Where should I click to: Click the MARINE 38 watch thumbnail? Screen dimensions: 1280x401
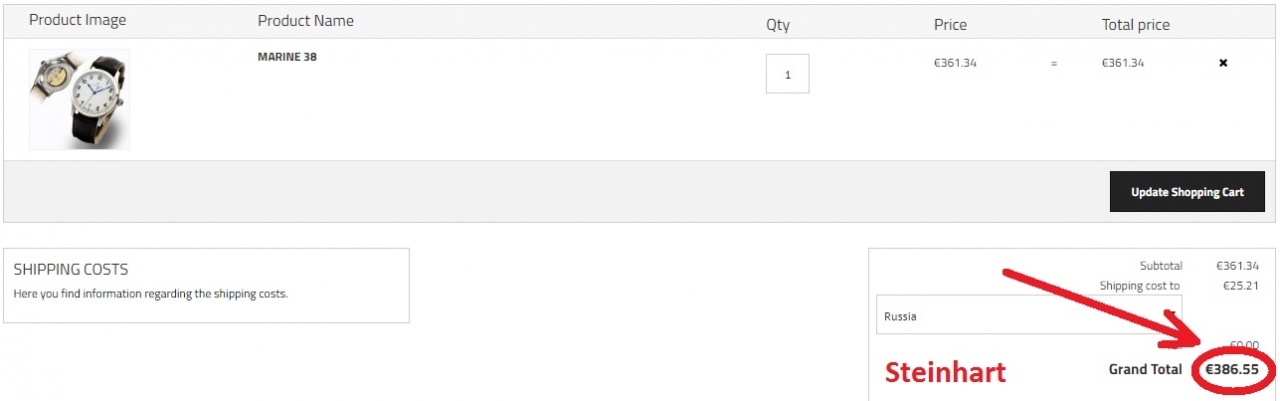tap(79, 99)
